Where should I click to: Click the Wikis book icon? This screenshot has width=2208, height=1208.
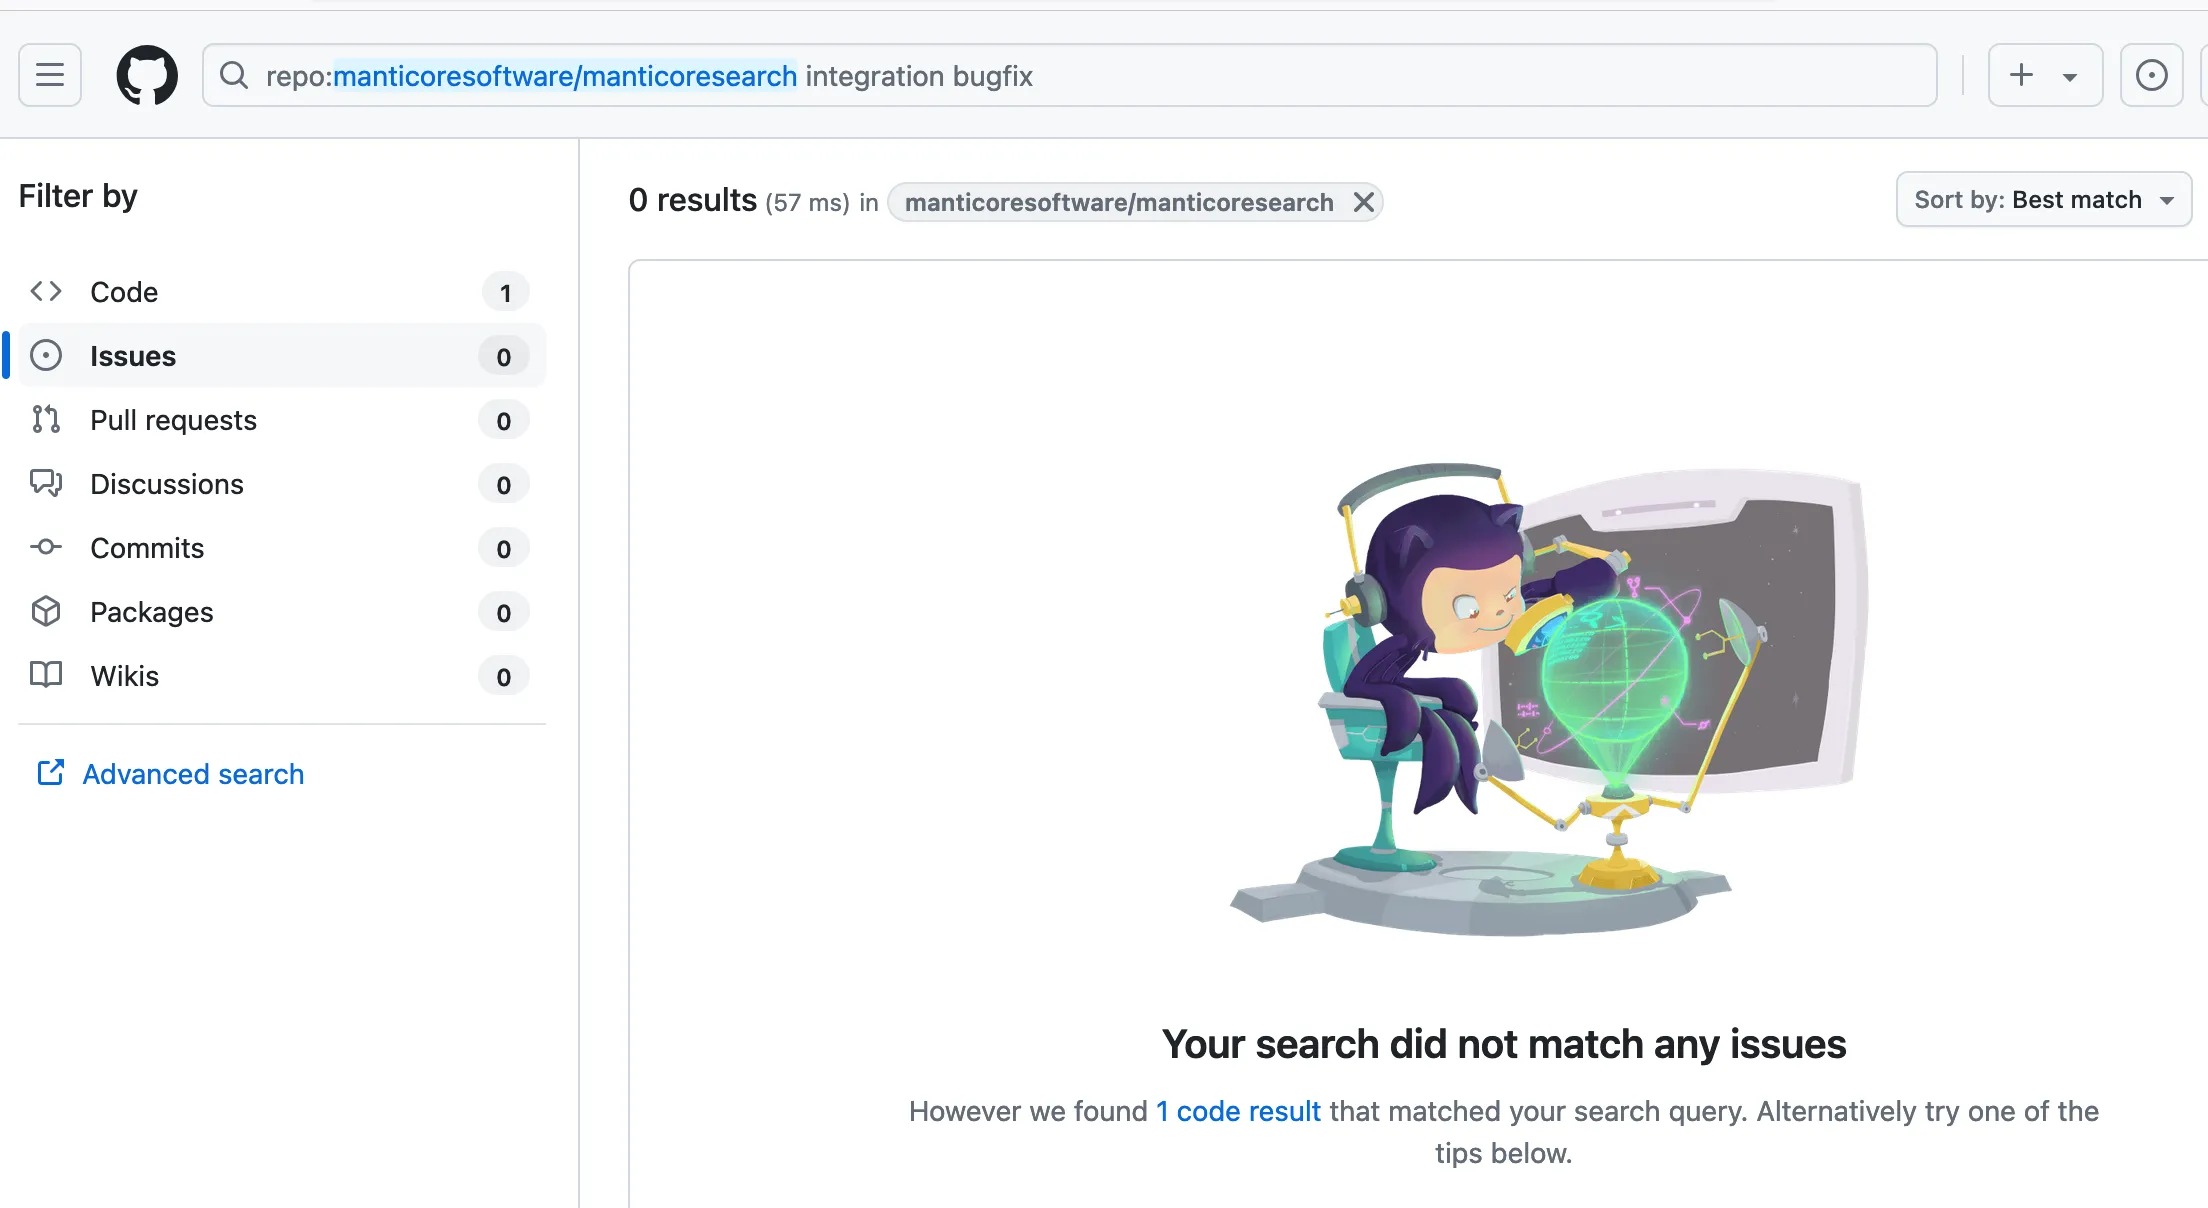click(x=46, y=675)
